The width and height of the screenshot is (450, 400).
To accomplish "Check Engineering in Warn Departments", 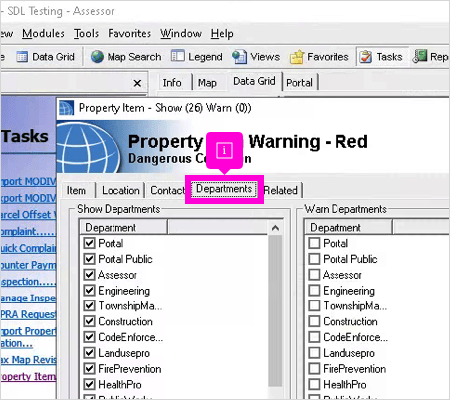I will 314,290.
